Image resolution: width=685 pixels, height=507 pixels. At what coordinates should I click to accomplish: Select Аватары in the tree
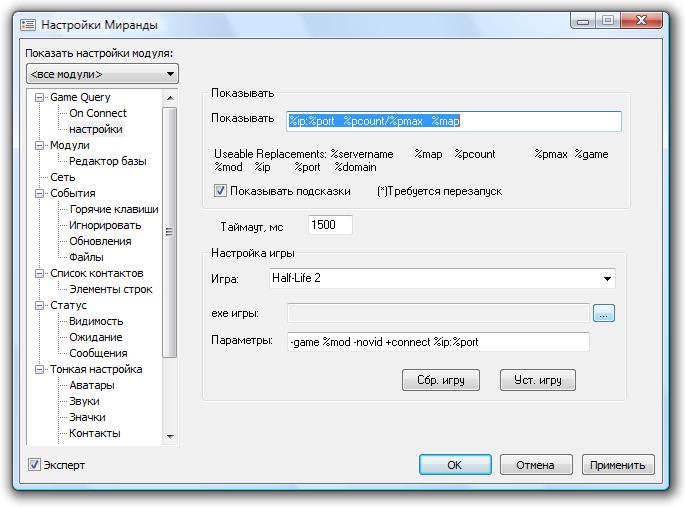92,385
